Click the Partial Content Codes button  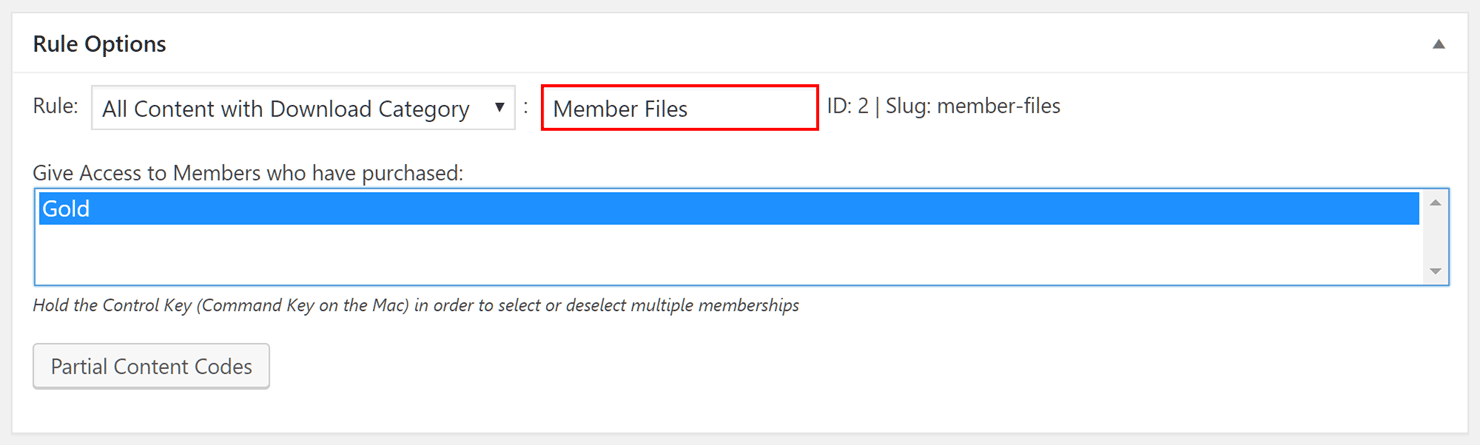tap(151, 367)
